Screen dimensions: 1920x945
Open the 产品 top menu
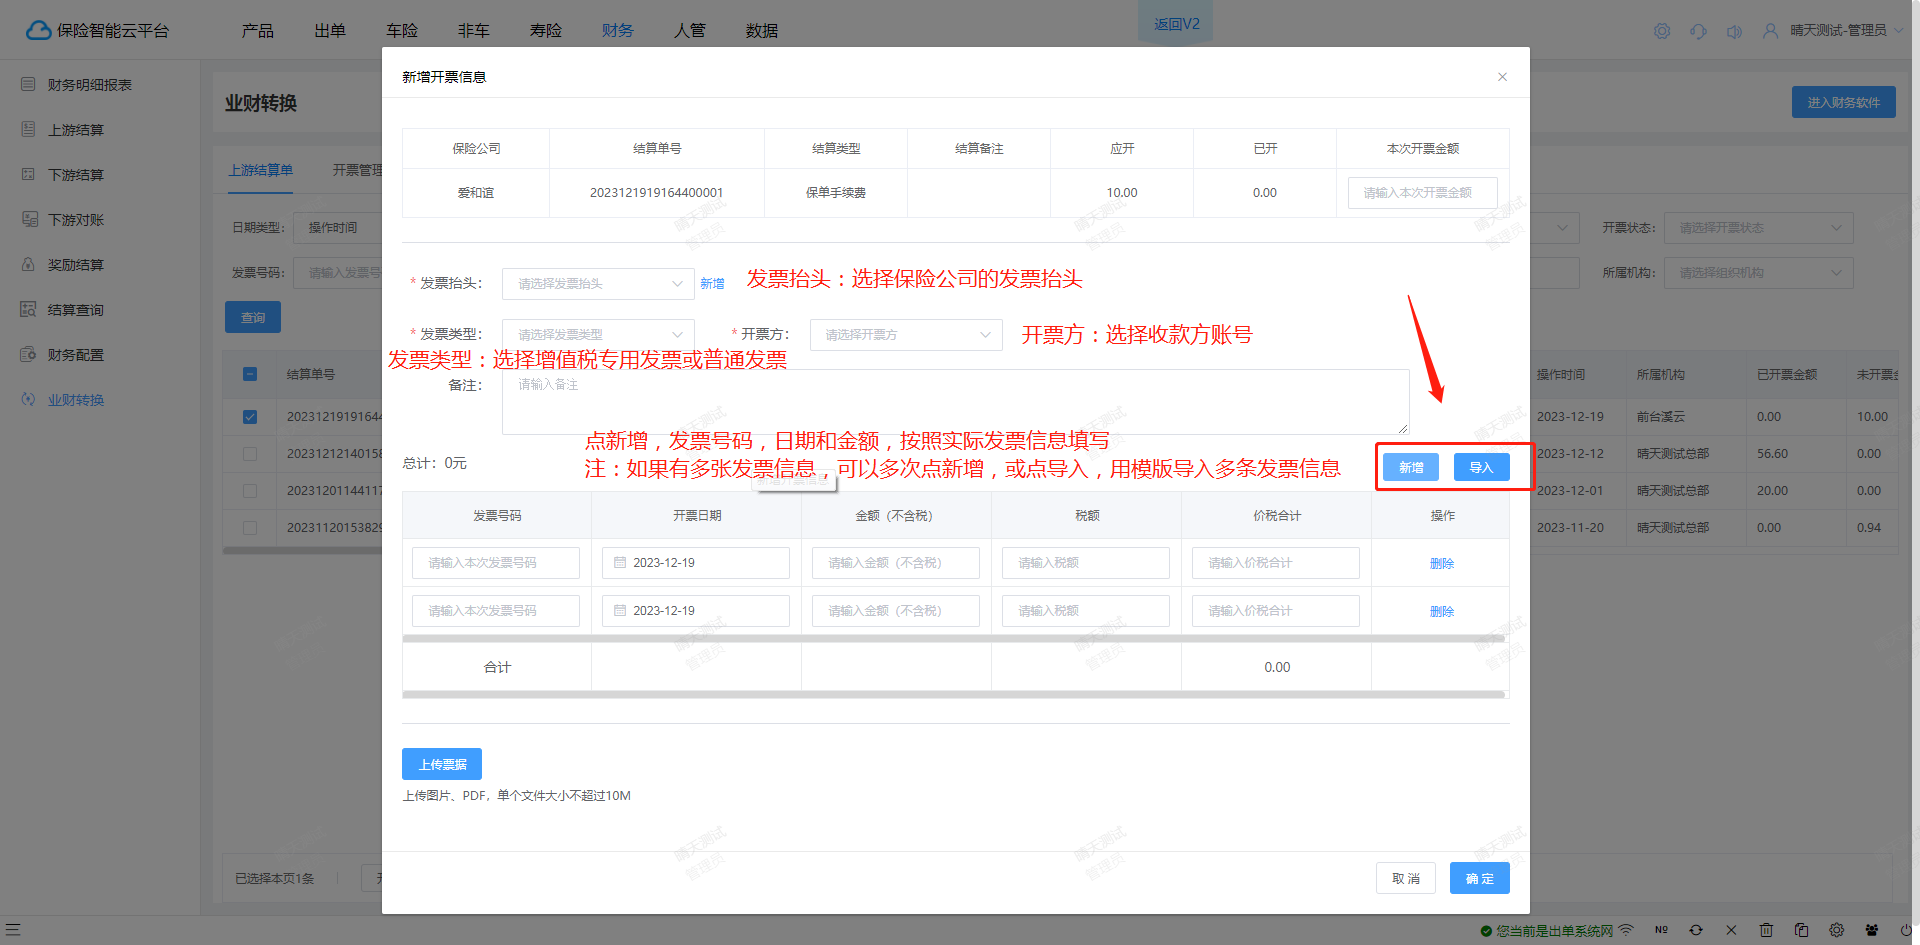(257, 31)
